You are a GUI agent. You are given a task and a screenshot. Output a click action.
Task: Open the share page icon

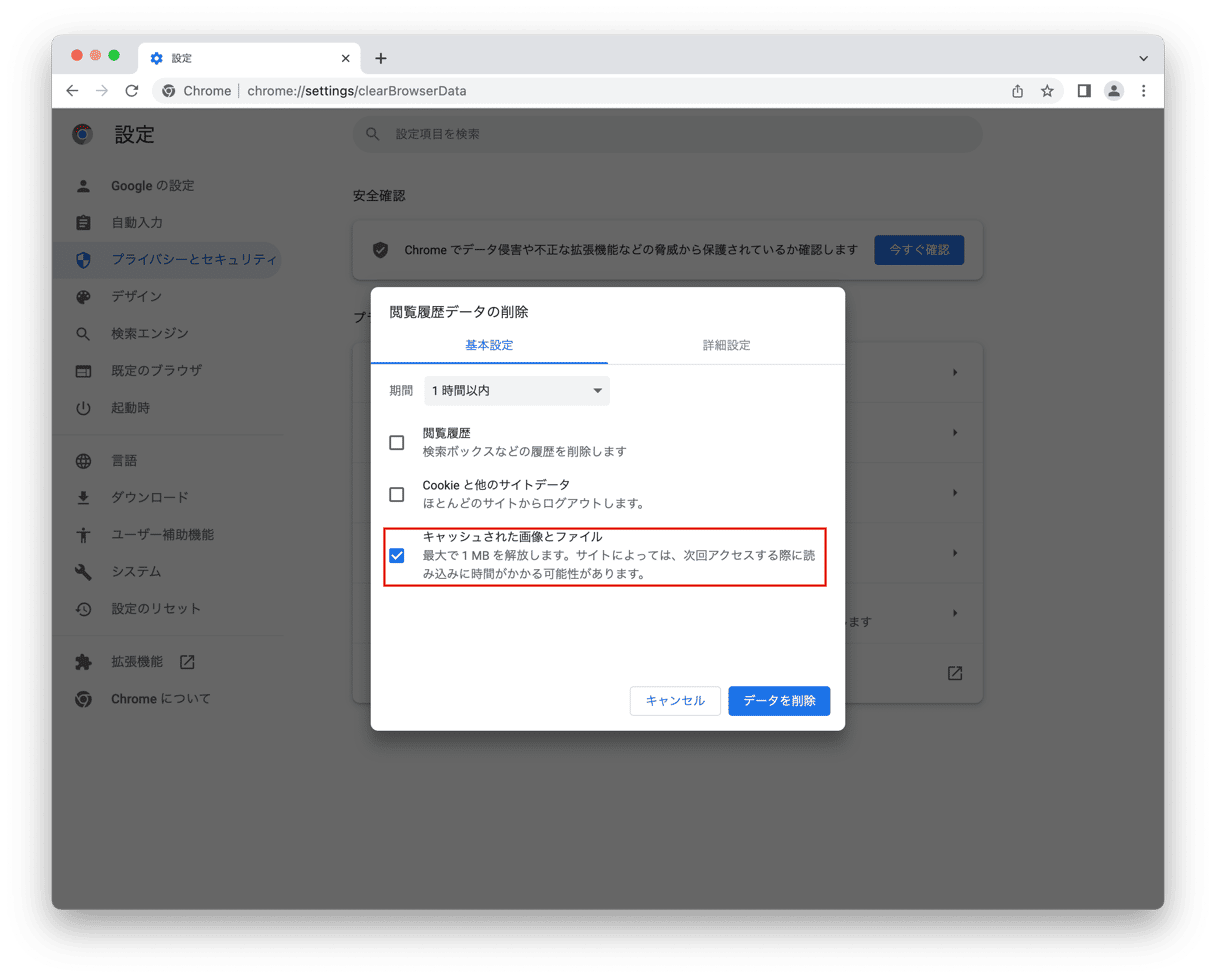(1017, 91)
